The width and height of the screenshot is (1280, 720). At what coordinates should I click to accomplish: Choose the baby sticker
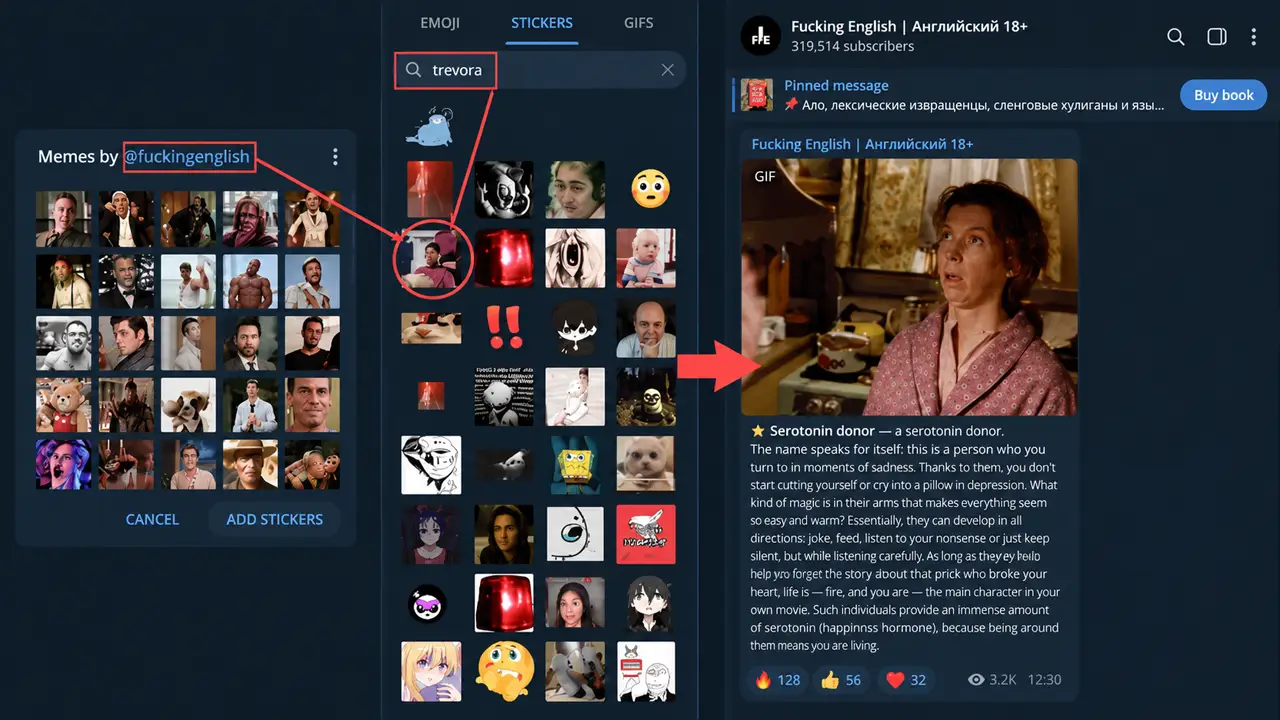coord(645,258)
